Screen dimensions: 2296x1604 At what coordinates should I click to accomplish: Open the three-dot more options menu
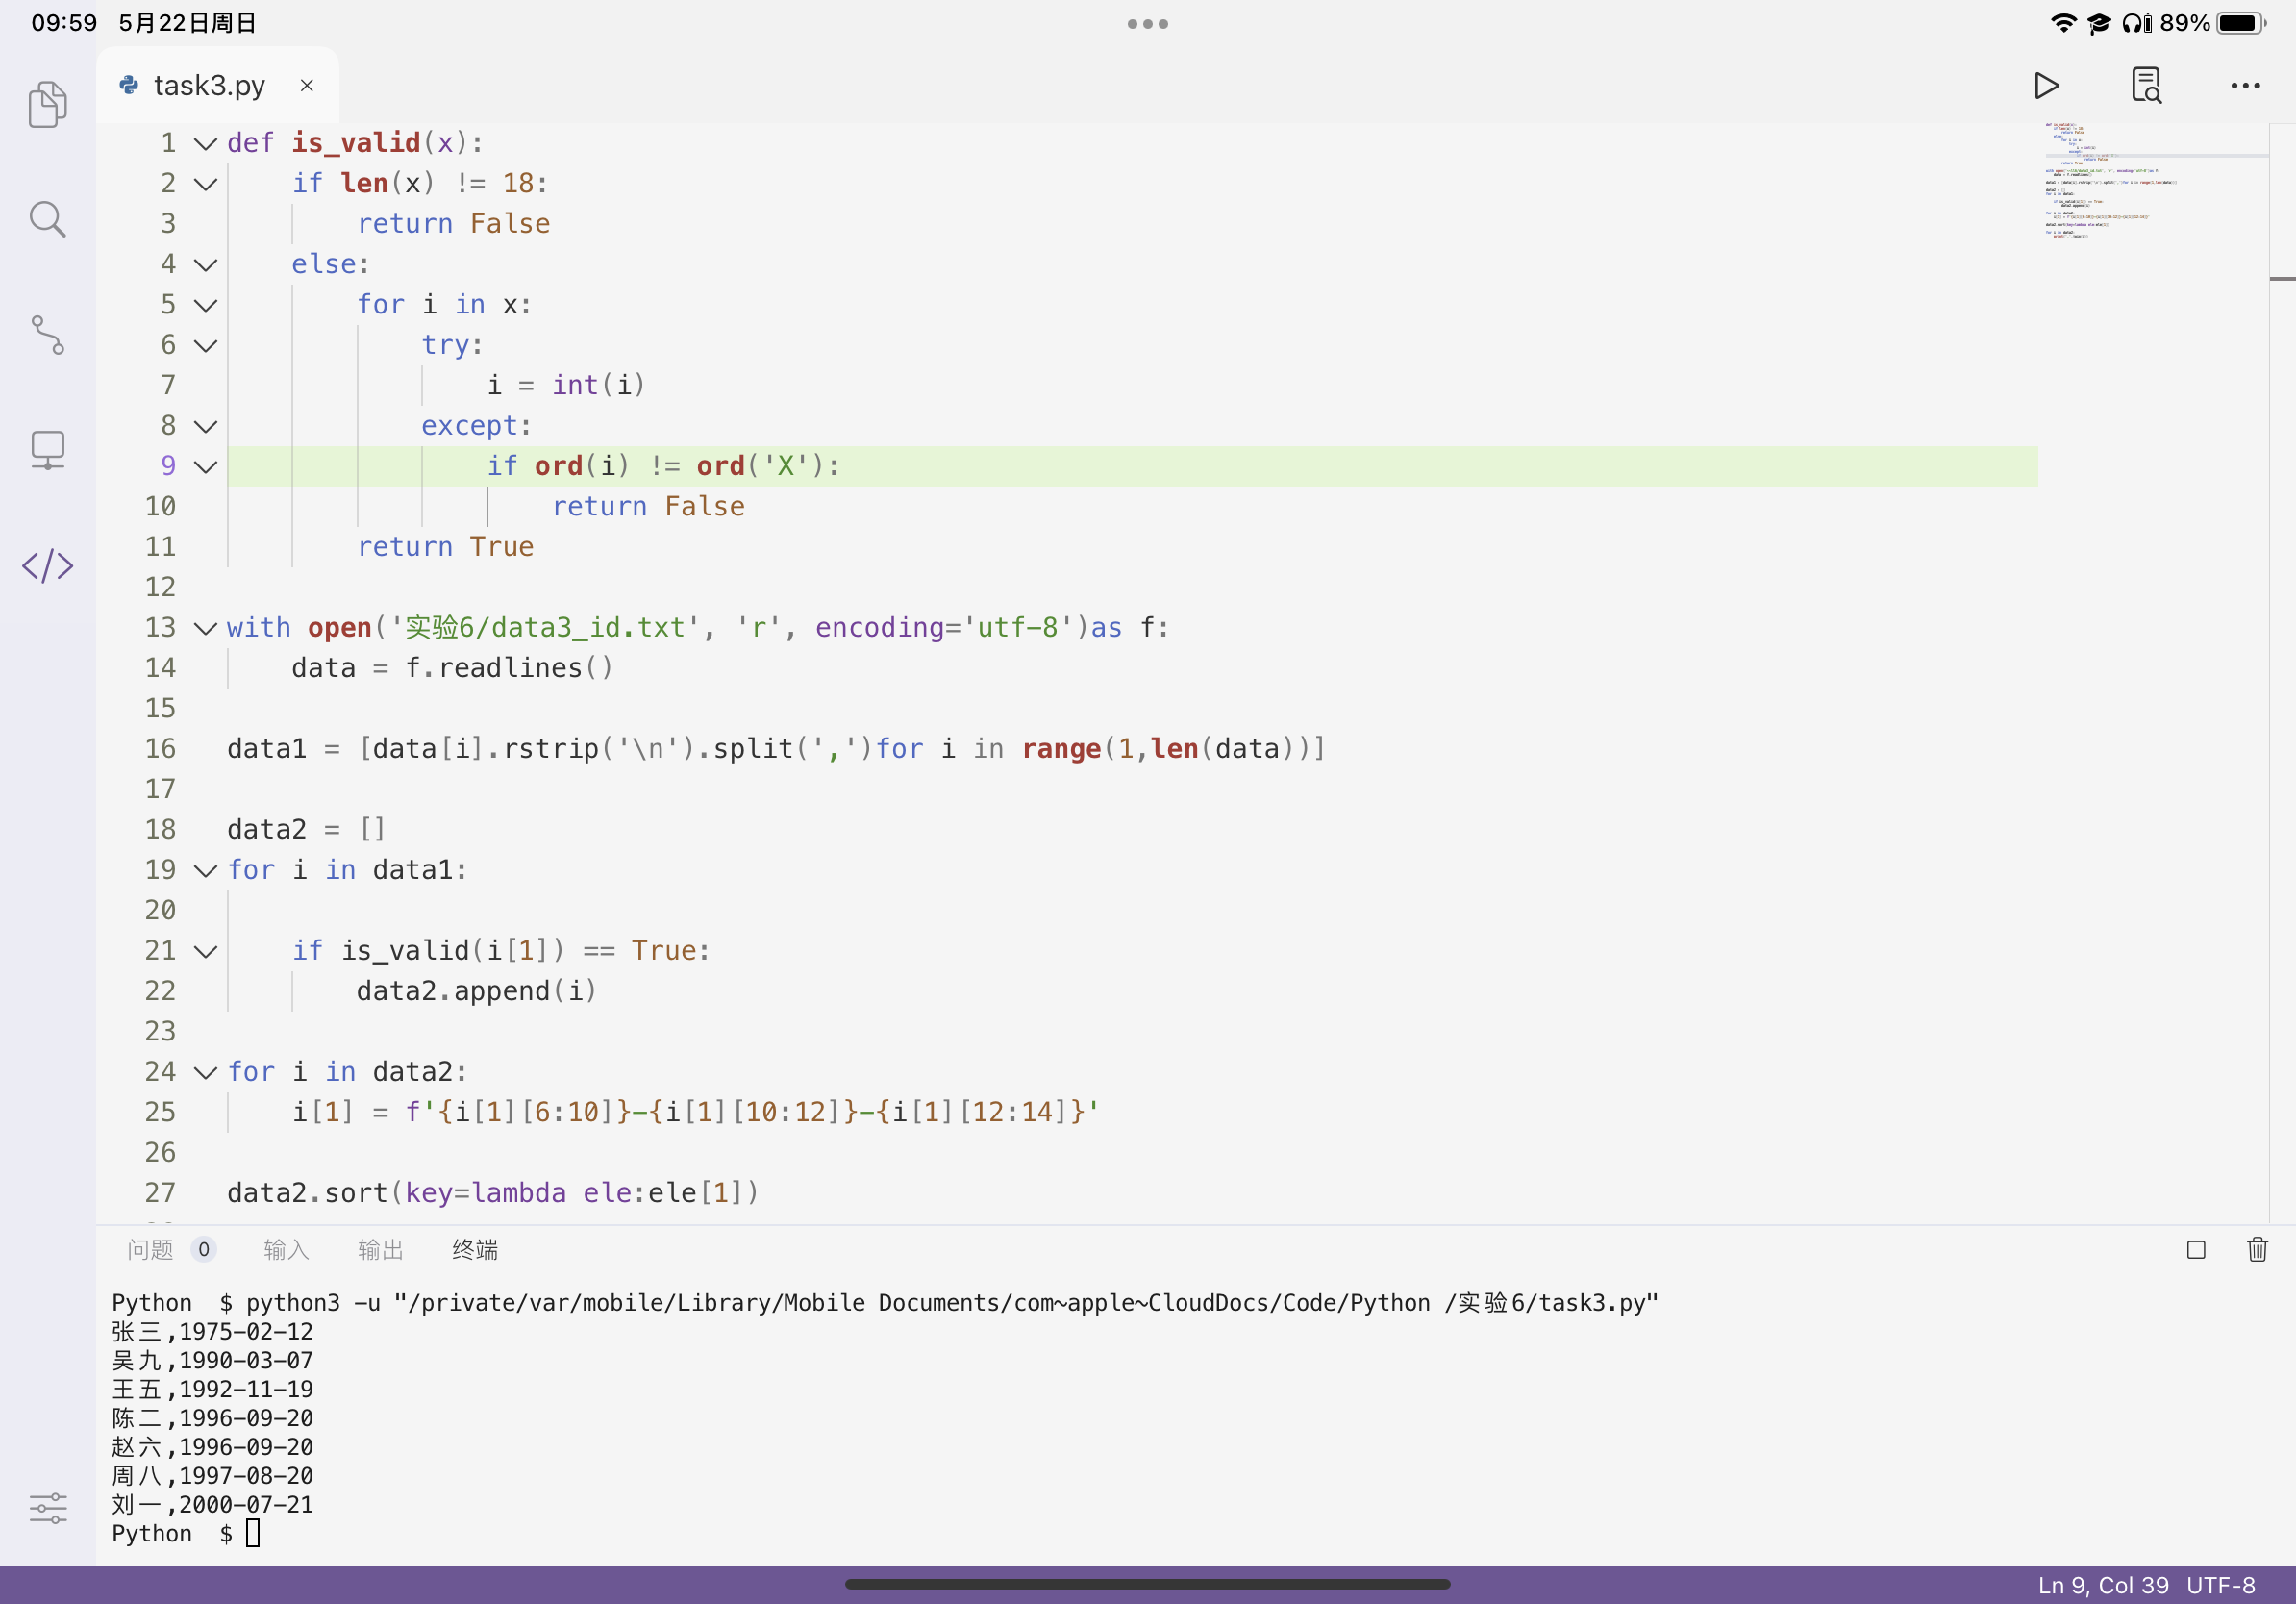pyautogui.click(x=2245, y=86)
